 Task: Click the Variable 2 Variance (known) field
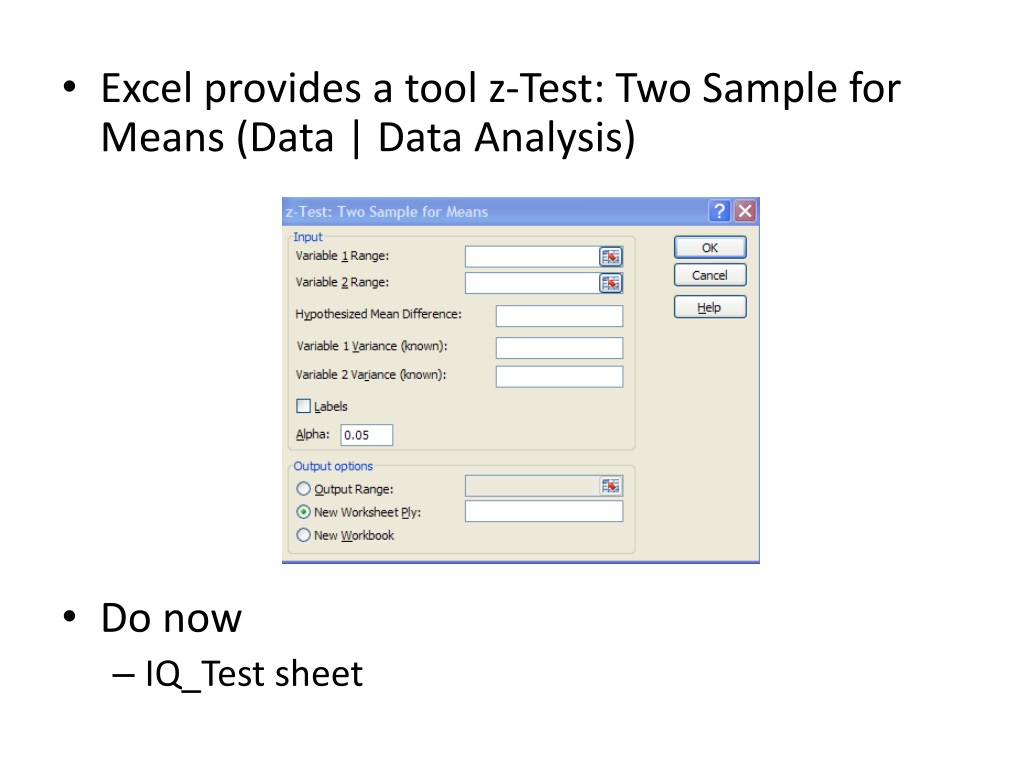(559, 376)
